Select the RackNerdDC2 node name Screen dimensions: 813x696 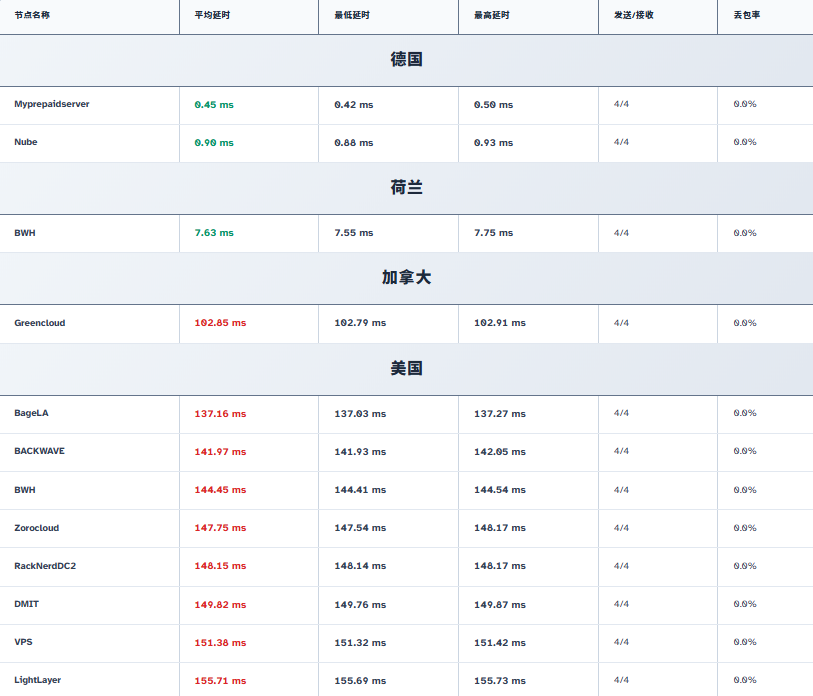45,566
